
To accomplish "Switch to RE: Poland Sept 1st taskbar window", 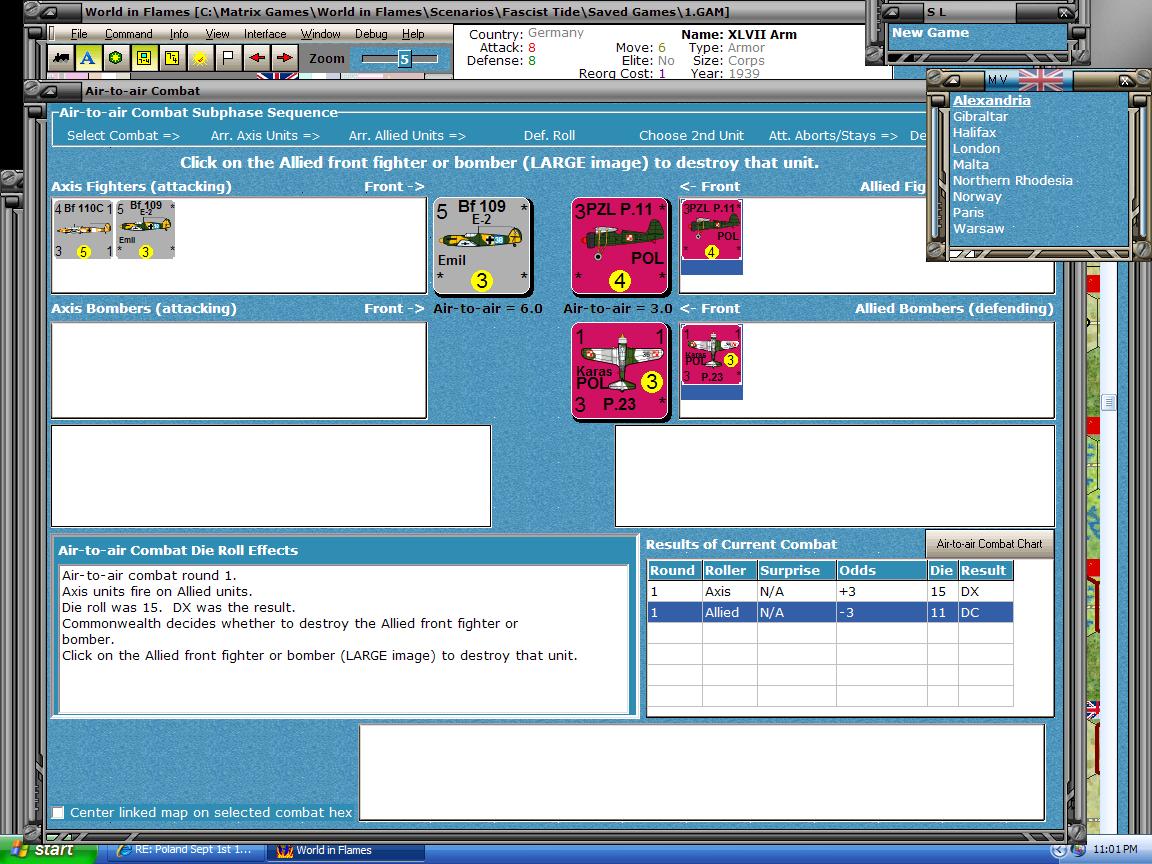I will [185, 850].
